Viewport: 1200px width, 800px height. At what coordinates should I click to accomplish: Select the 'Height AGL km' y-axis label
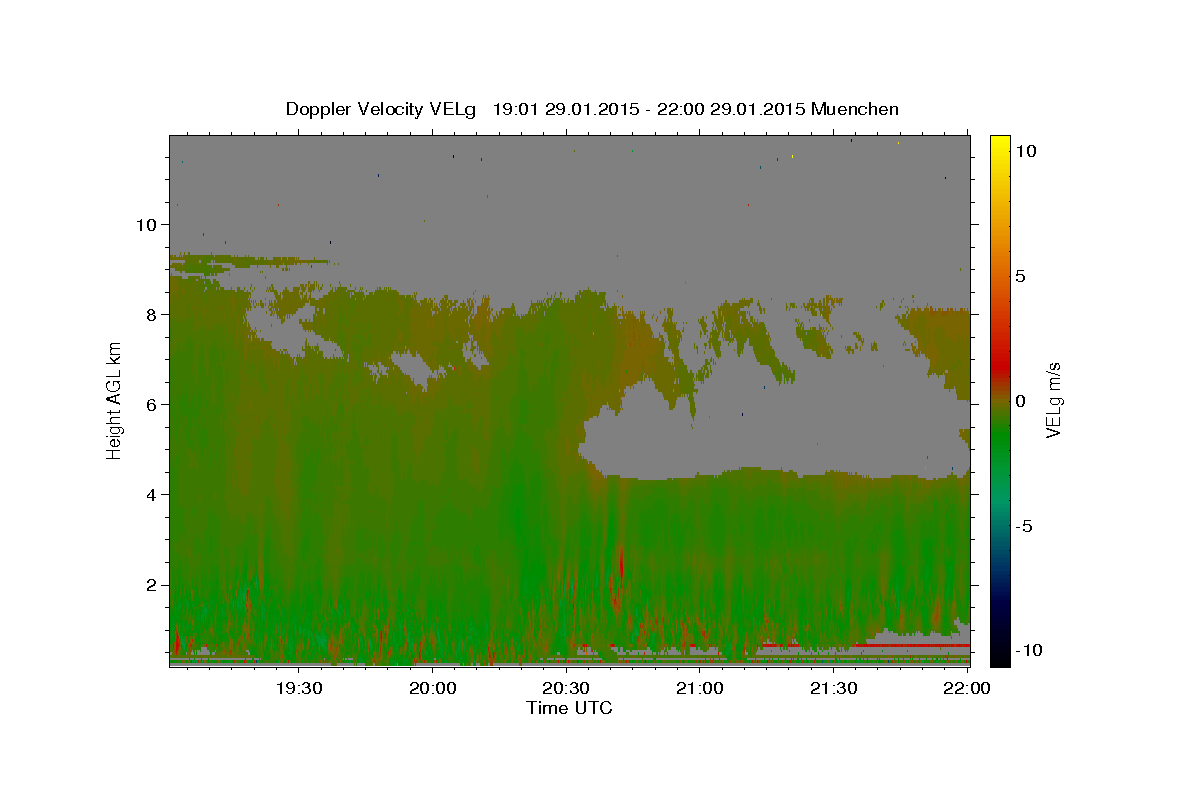click(115, 400)
